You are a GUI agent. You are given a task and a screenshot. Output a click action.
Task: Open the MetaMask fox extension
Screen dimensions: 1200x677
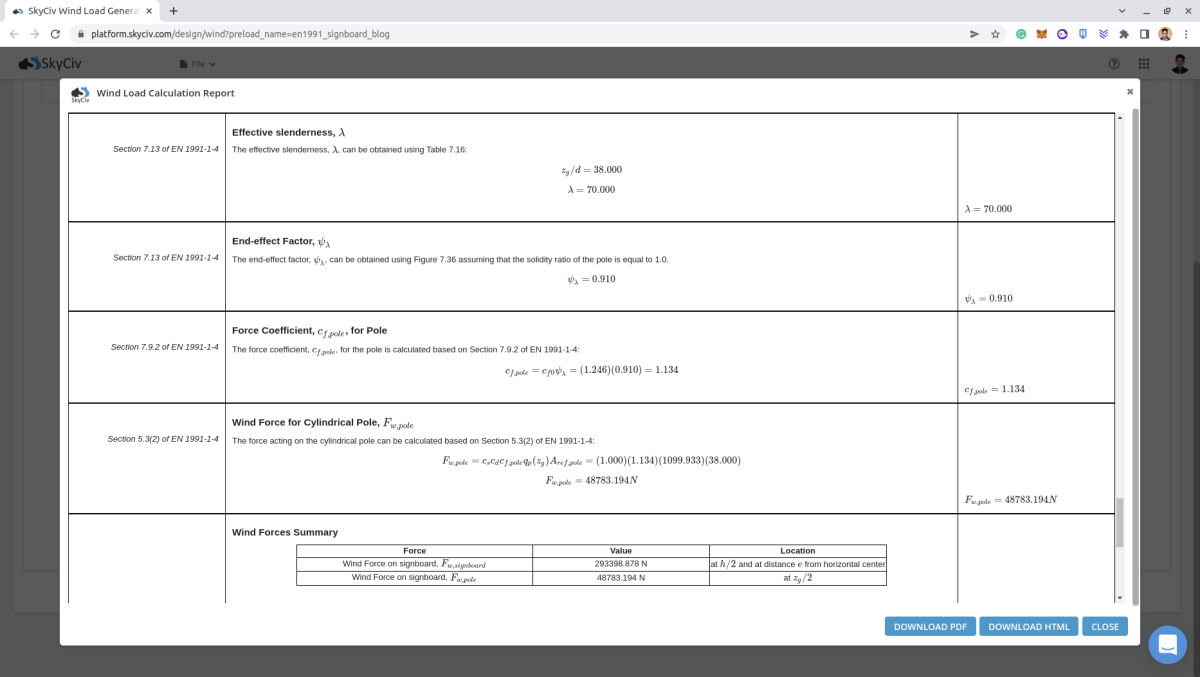tap(1041, 33)
